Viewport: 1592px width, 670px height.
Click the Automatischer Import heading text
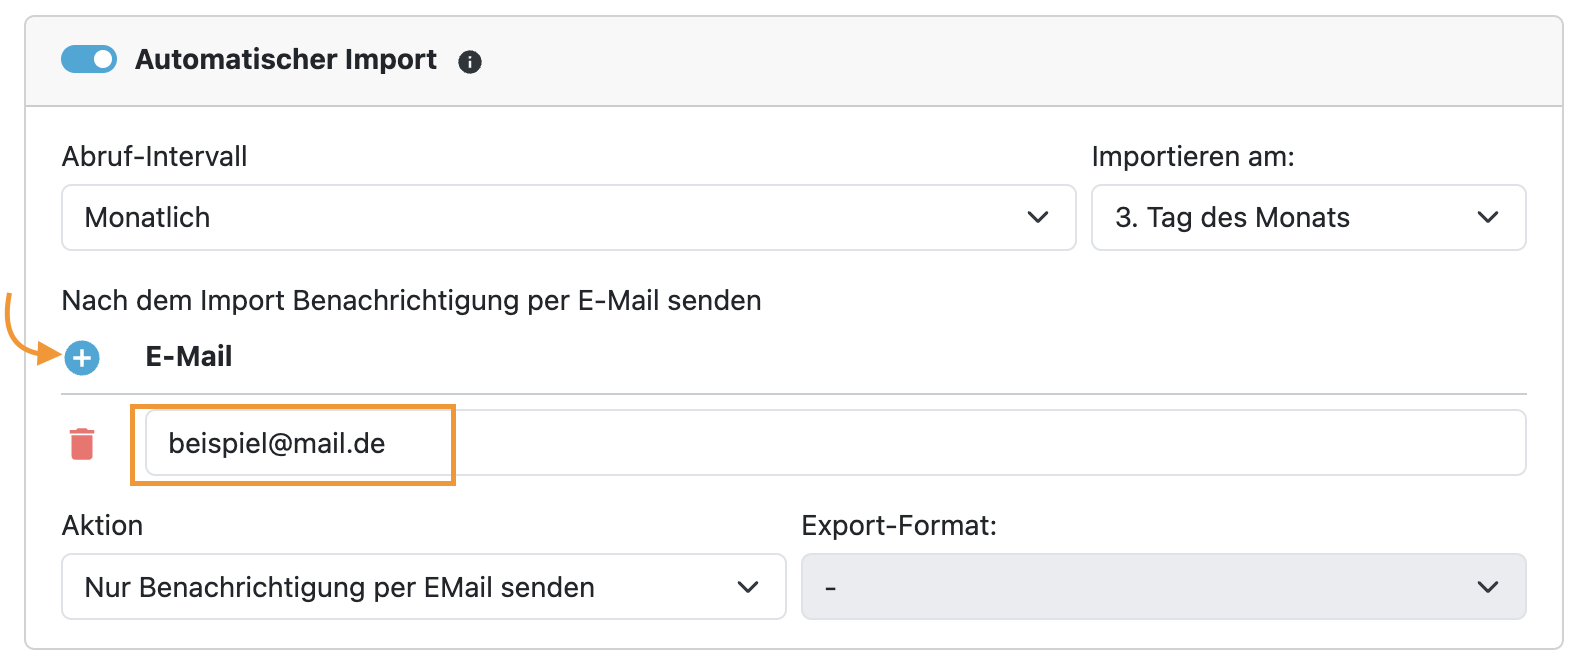click(286, 60)
